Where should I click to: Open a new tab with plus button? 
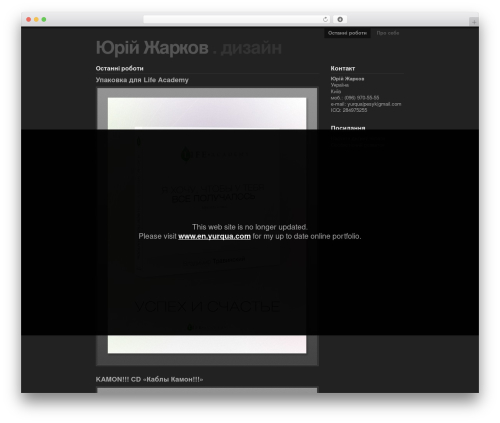coord(474,22)
